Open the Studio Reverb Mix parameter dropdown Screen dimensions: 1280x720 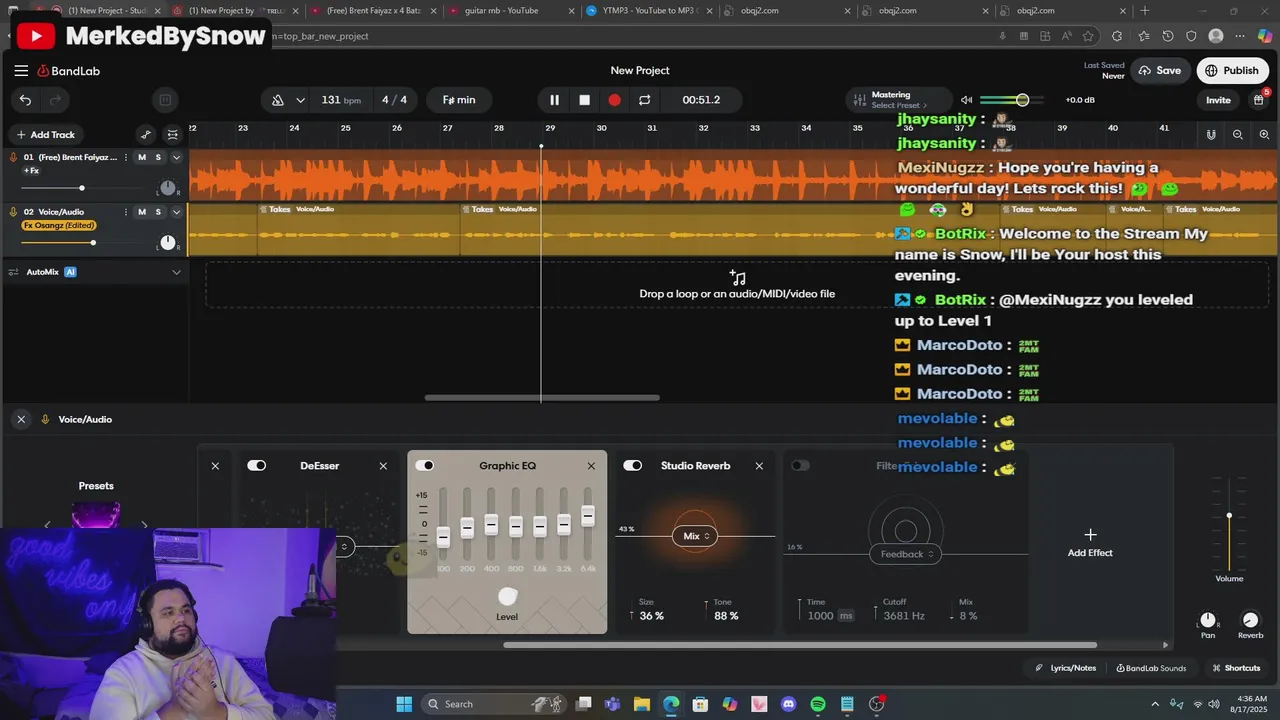coord(696,536)
